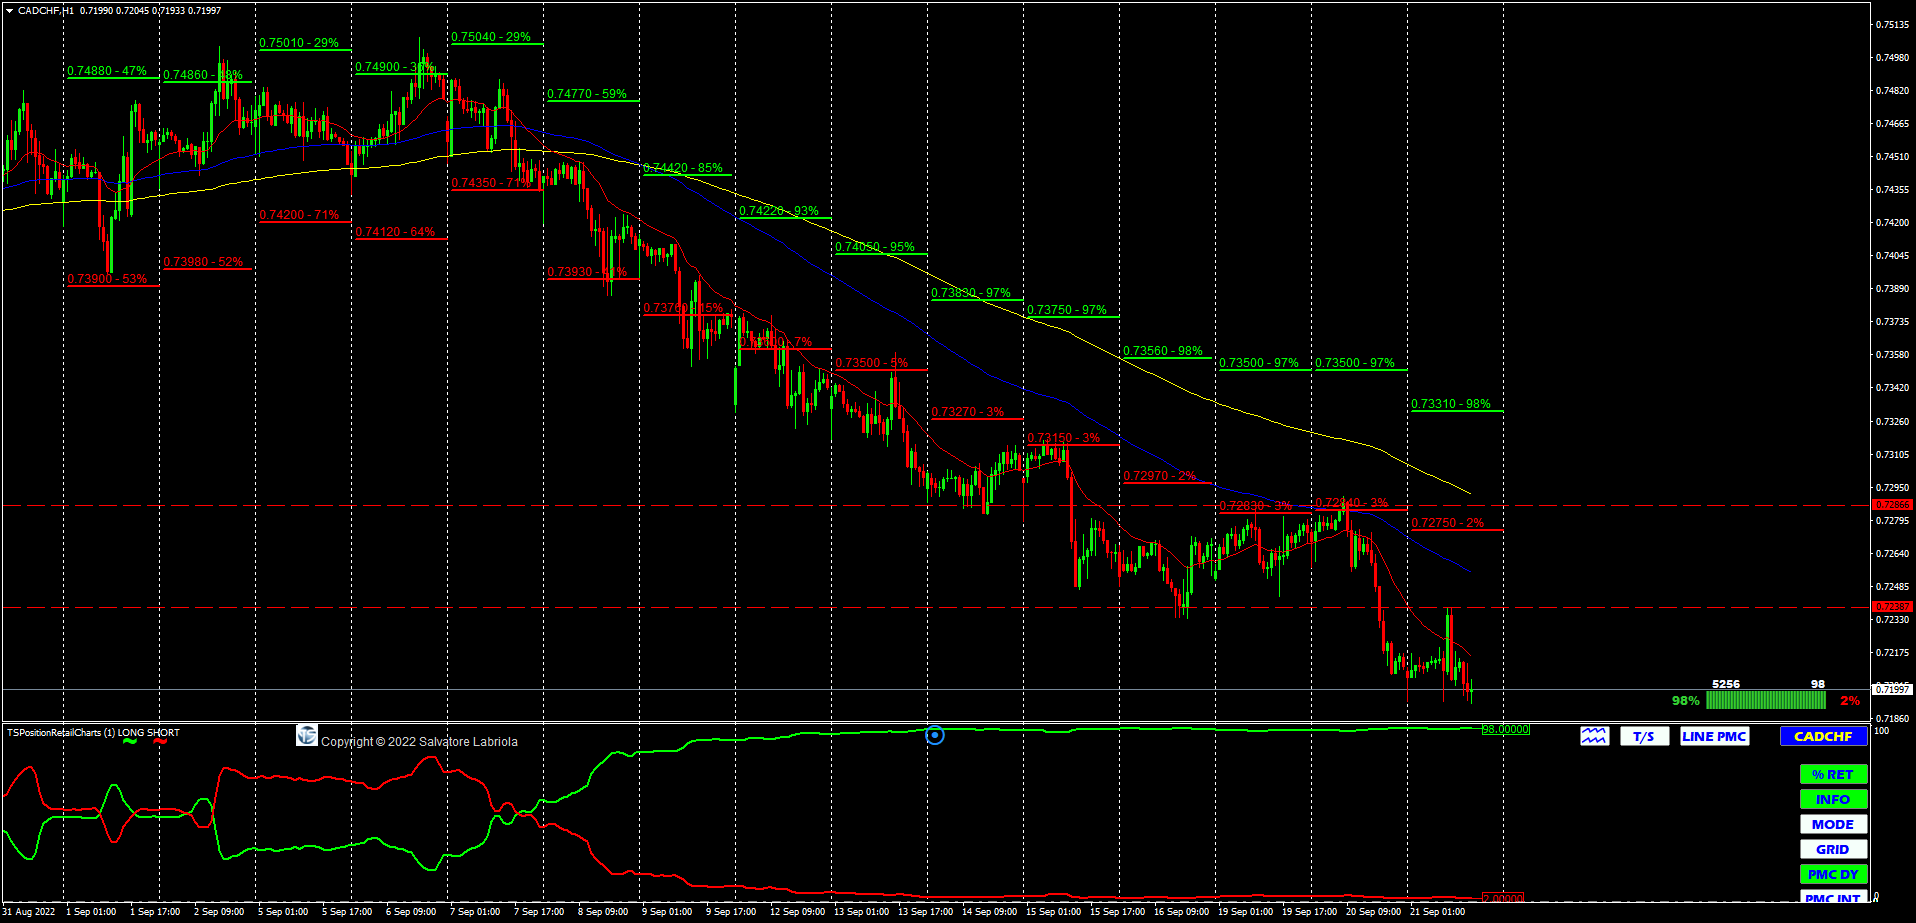The image size is (1916, 923).
Task: Click the red level 0.72970 - 2%
Action: pyautogui.click(x=1160, y=476)
